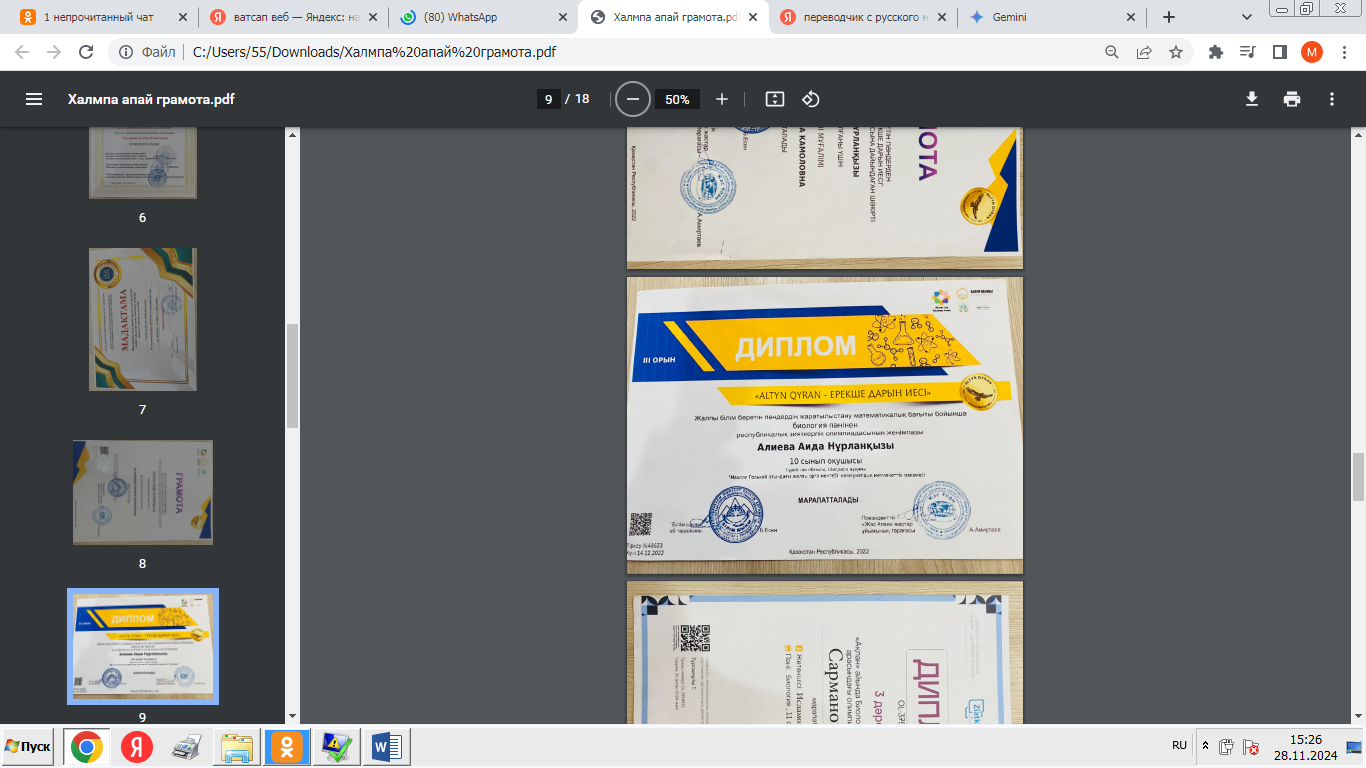Screen dimensions: 1366x768
Task: Open the Chrome three-dot menu
Action: click(x=1343, y=52)
